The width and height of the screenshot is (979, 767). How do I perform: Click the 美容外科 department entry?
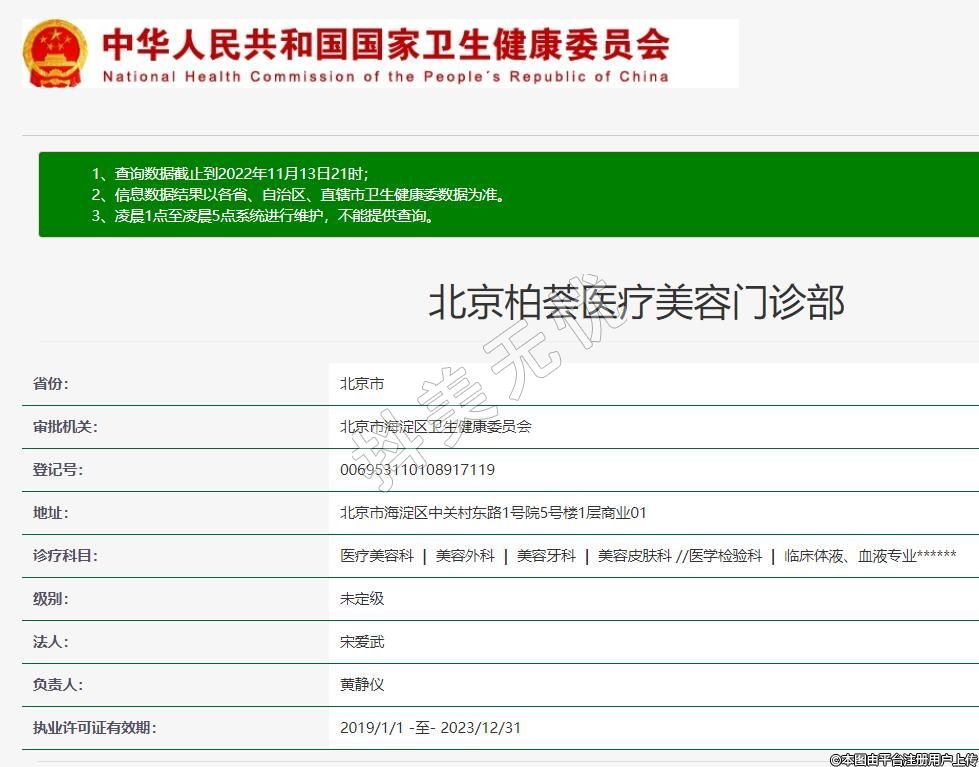465,556
